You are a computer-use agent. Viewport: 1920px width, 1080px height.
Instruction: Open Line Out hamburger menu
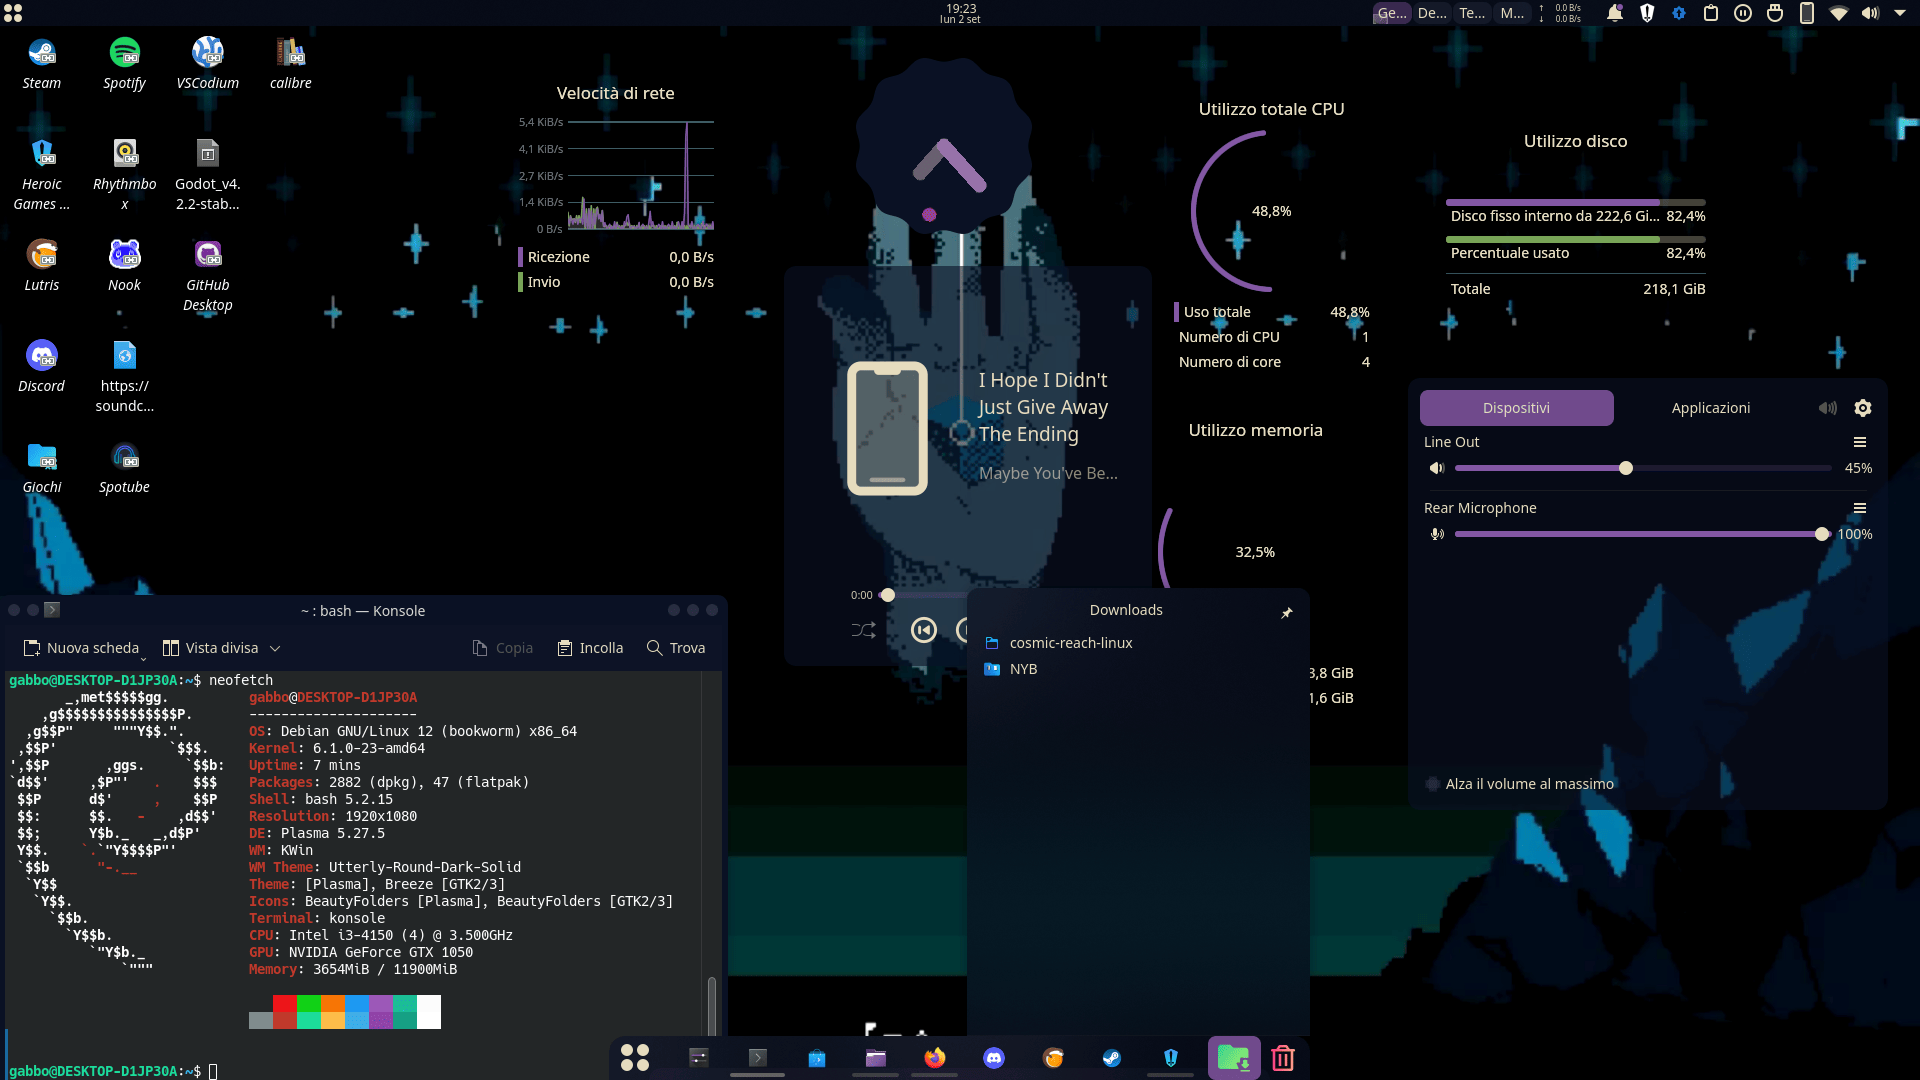tap(1860, 442)
